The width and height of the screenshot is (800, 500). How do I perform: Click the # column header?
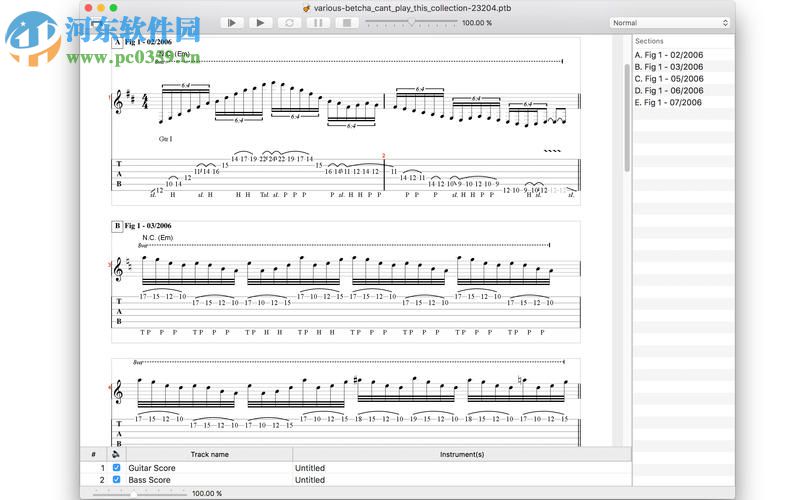93,454
